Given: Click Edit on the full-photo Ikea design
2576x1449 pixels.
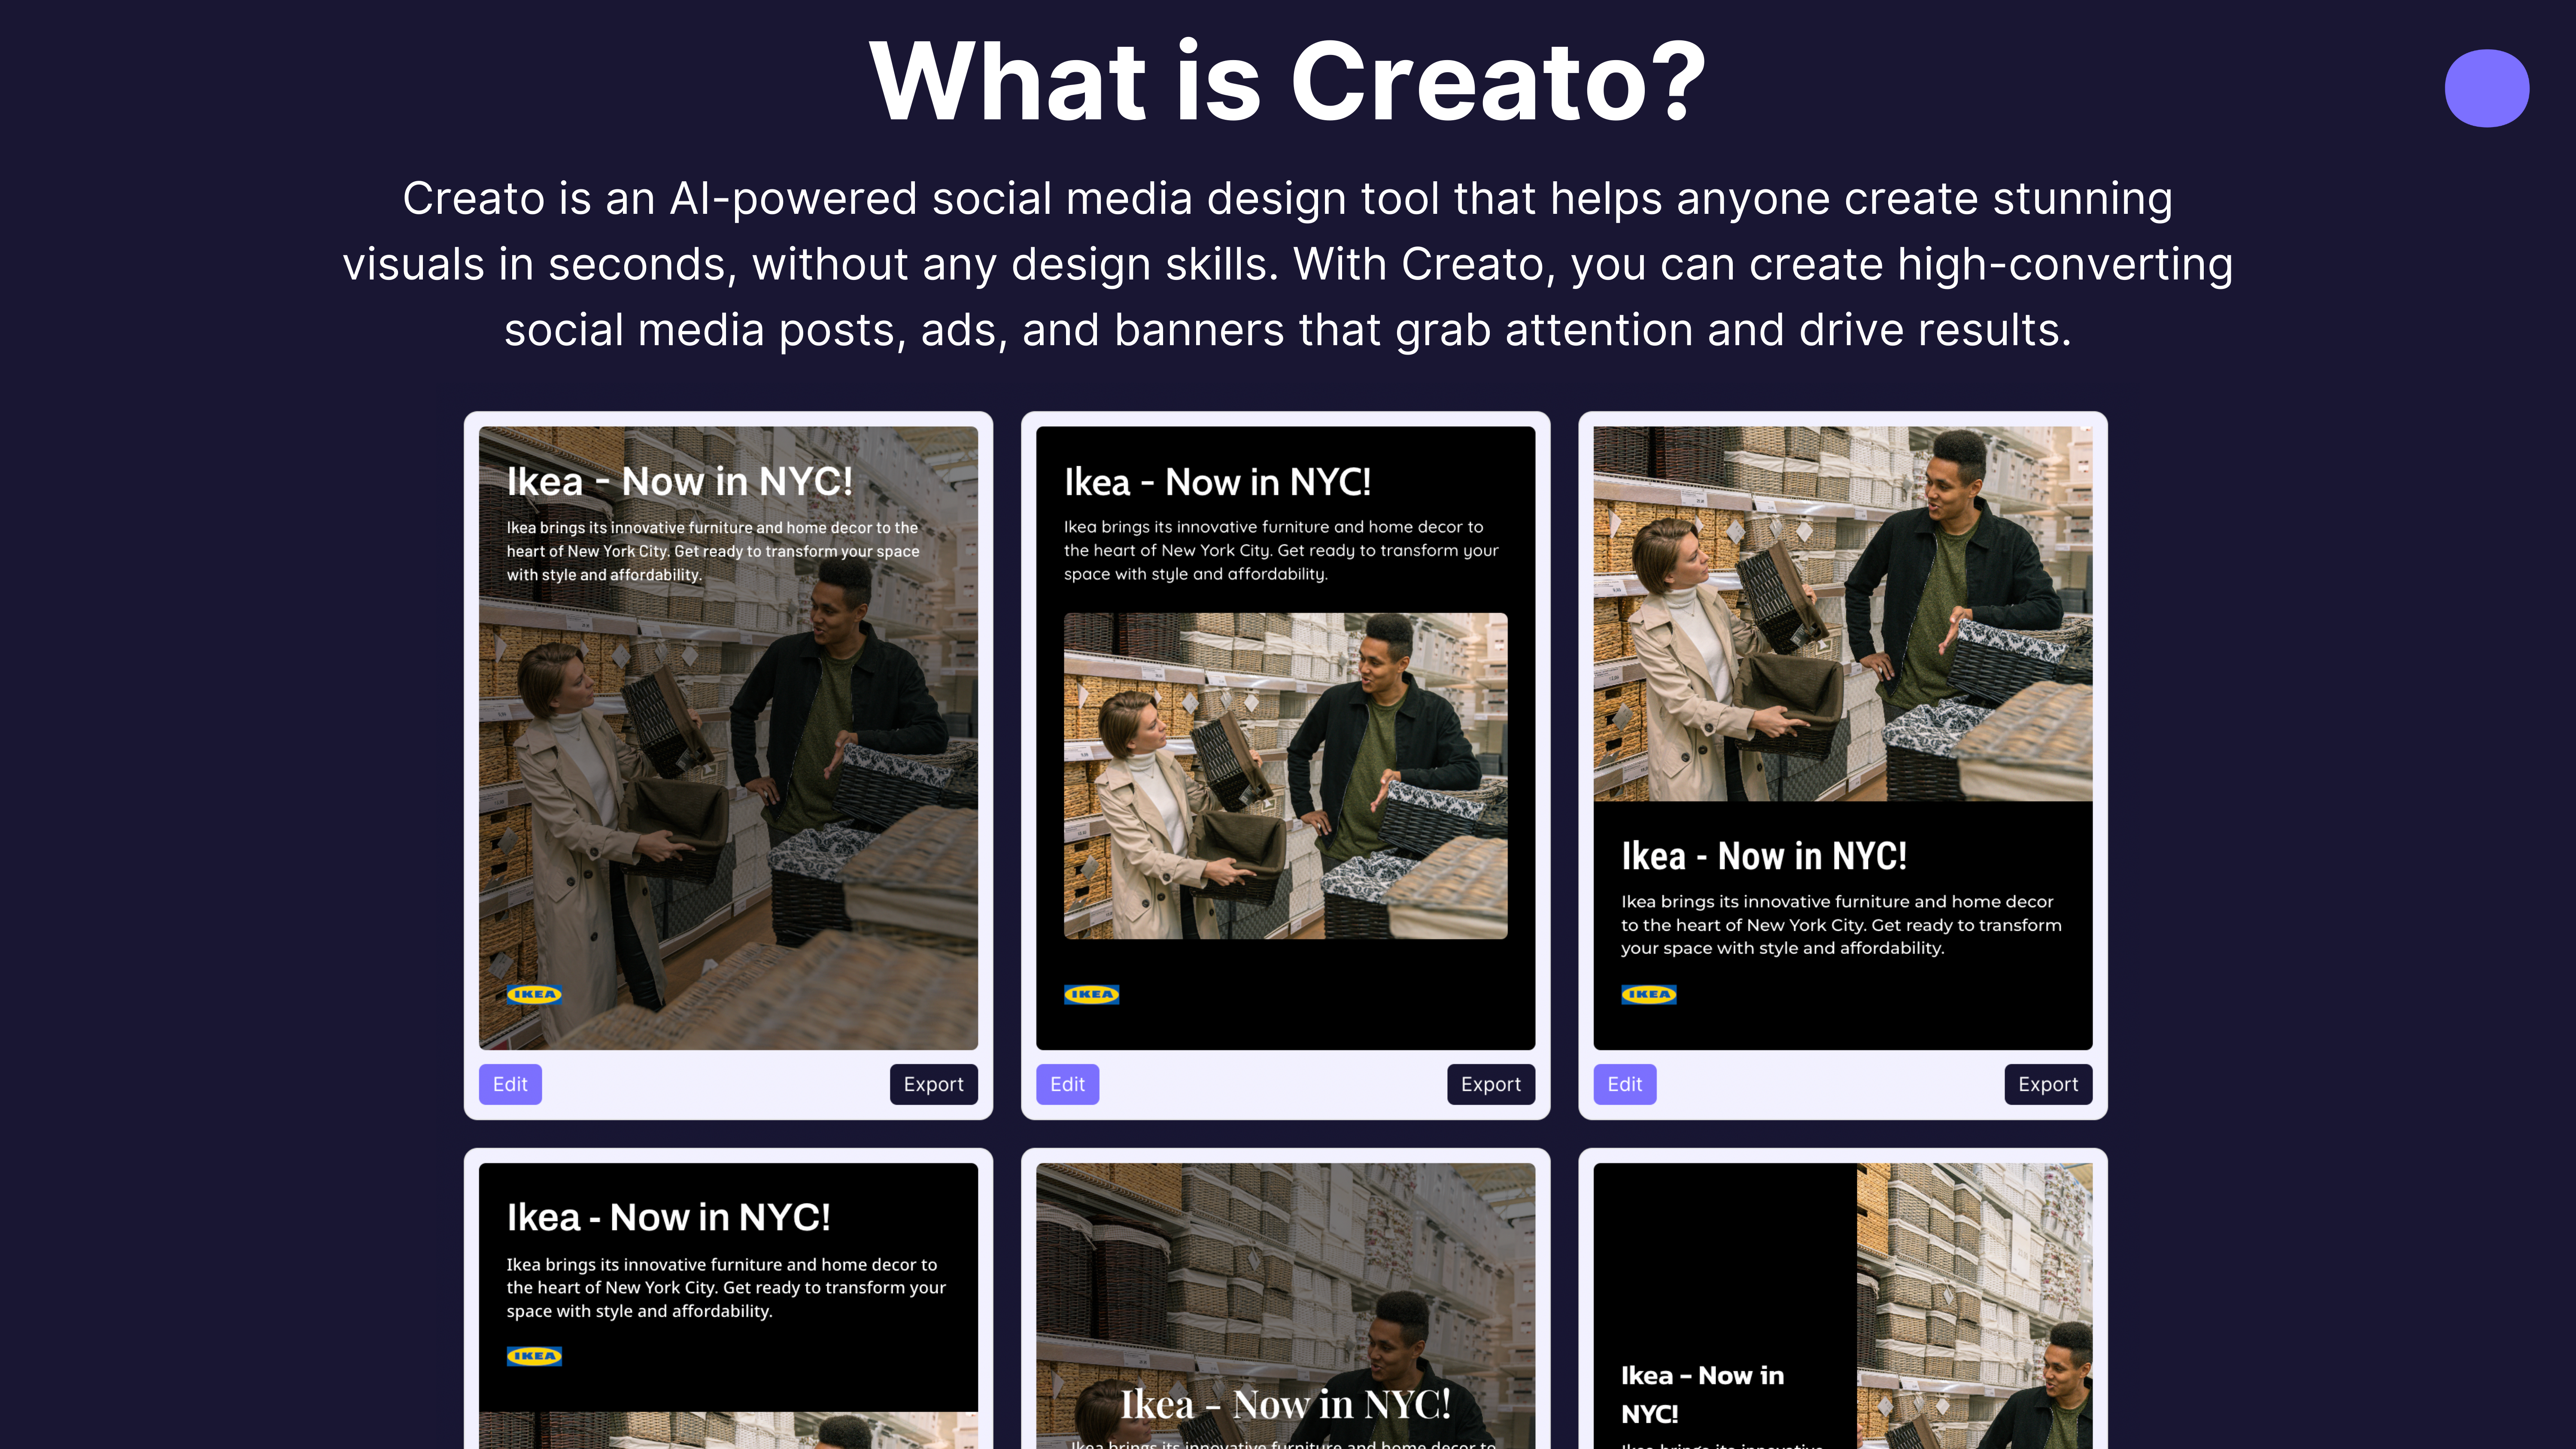Looking at the screenshot, I should coord(510,1084).
